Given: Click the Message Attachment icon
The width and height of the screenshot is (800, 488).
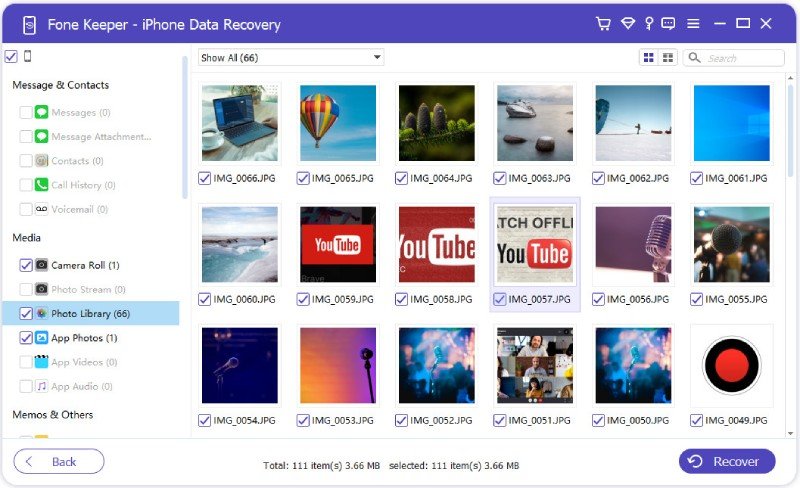Looking at the screenshot, I should click(41, 136).
